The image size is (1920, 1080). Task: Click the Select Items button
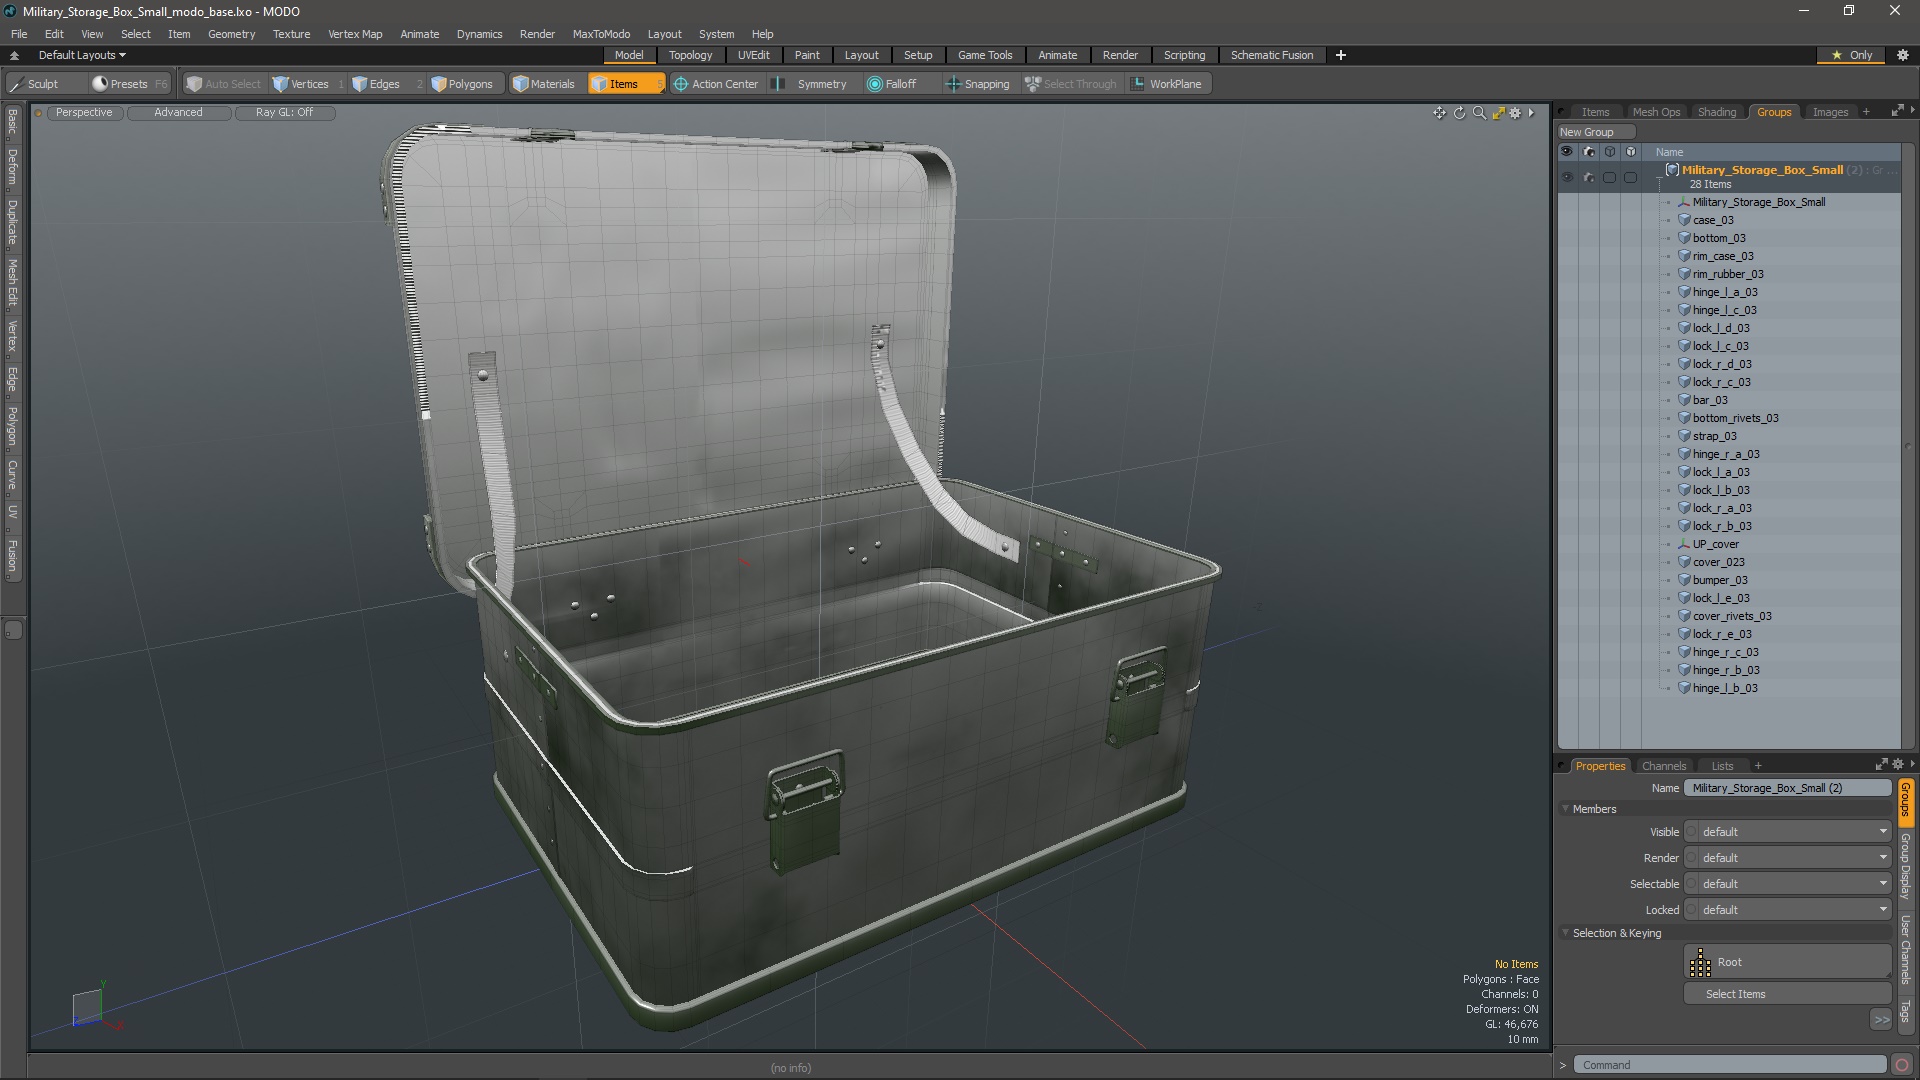[1787, 994]
